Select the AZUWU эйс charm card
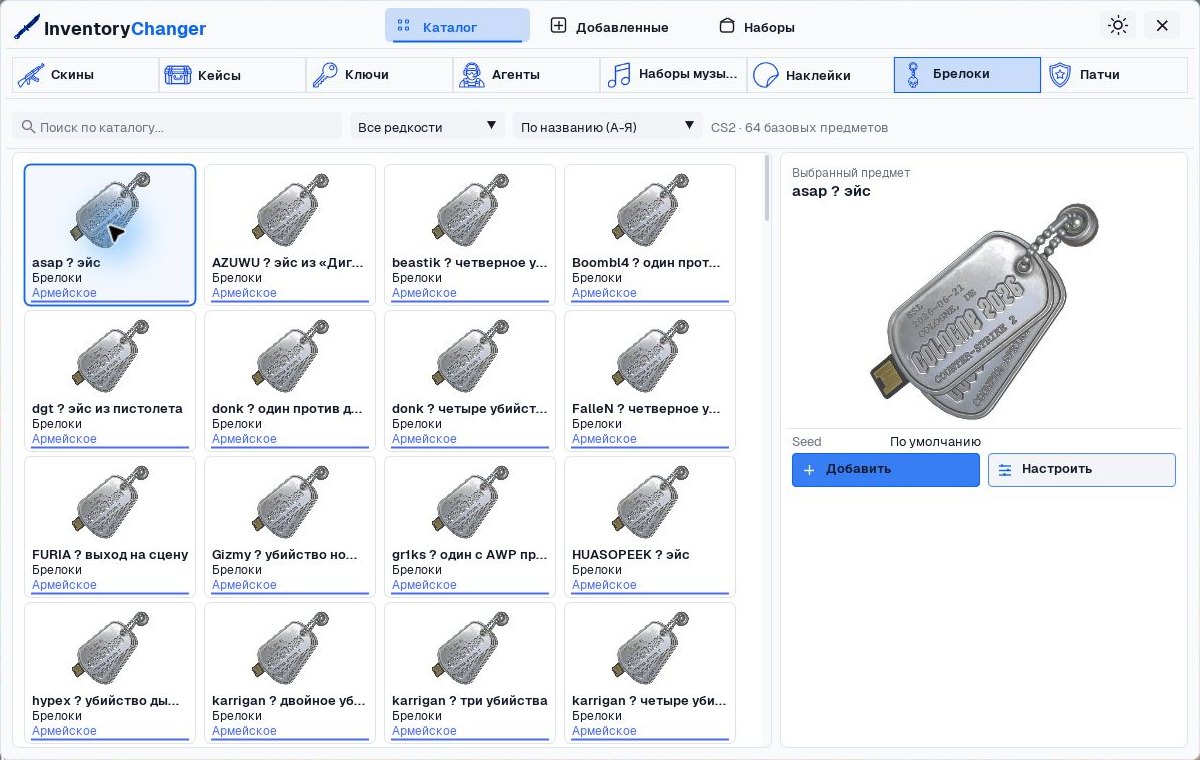Image resolution: width=1200 pixels, height=760 pixels. click(x=290, y=235)
